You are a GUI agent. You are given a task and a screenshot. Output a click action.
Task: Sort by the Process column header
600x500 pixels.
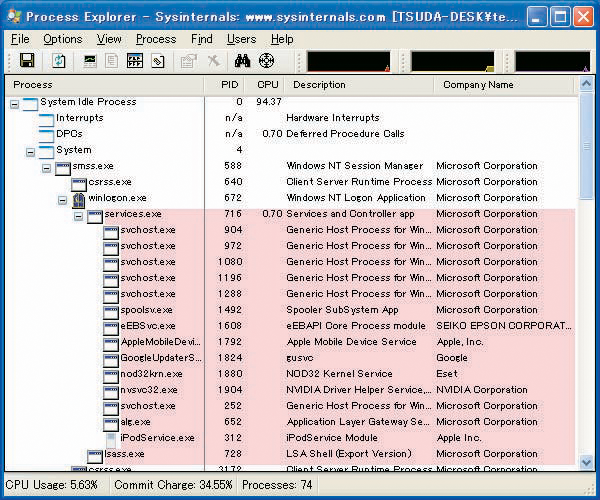tap(104, 85)
